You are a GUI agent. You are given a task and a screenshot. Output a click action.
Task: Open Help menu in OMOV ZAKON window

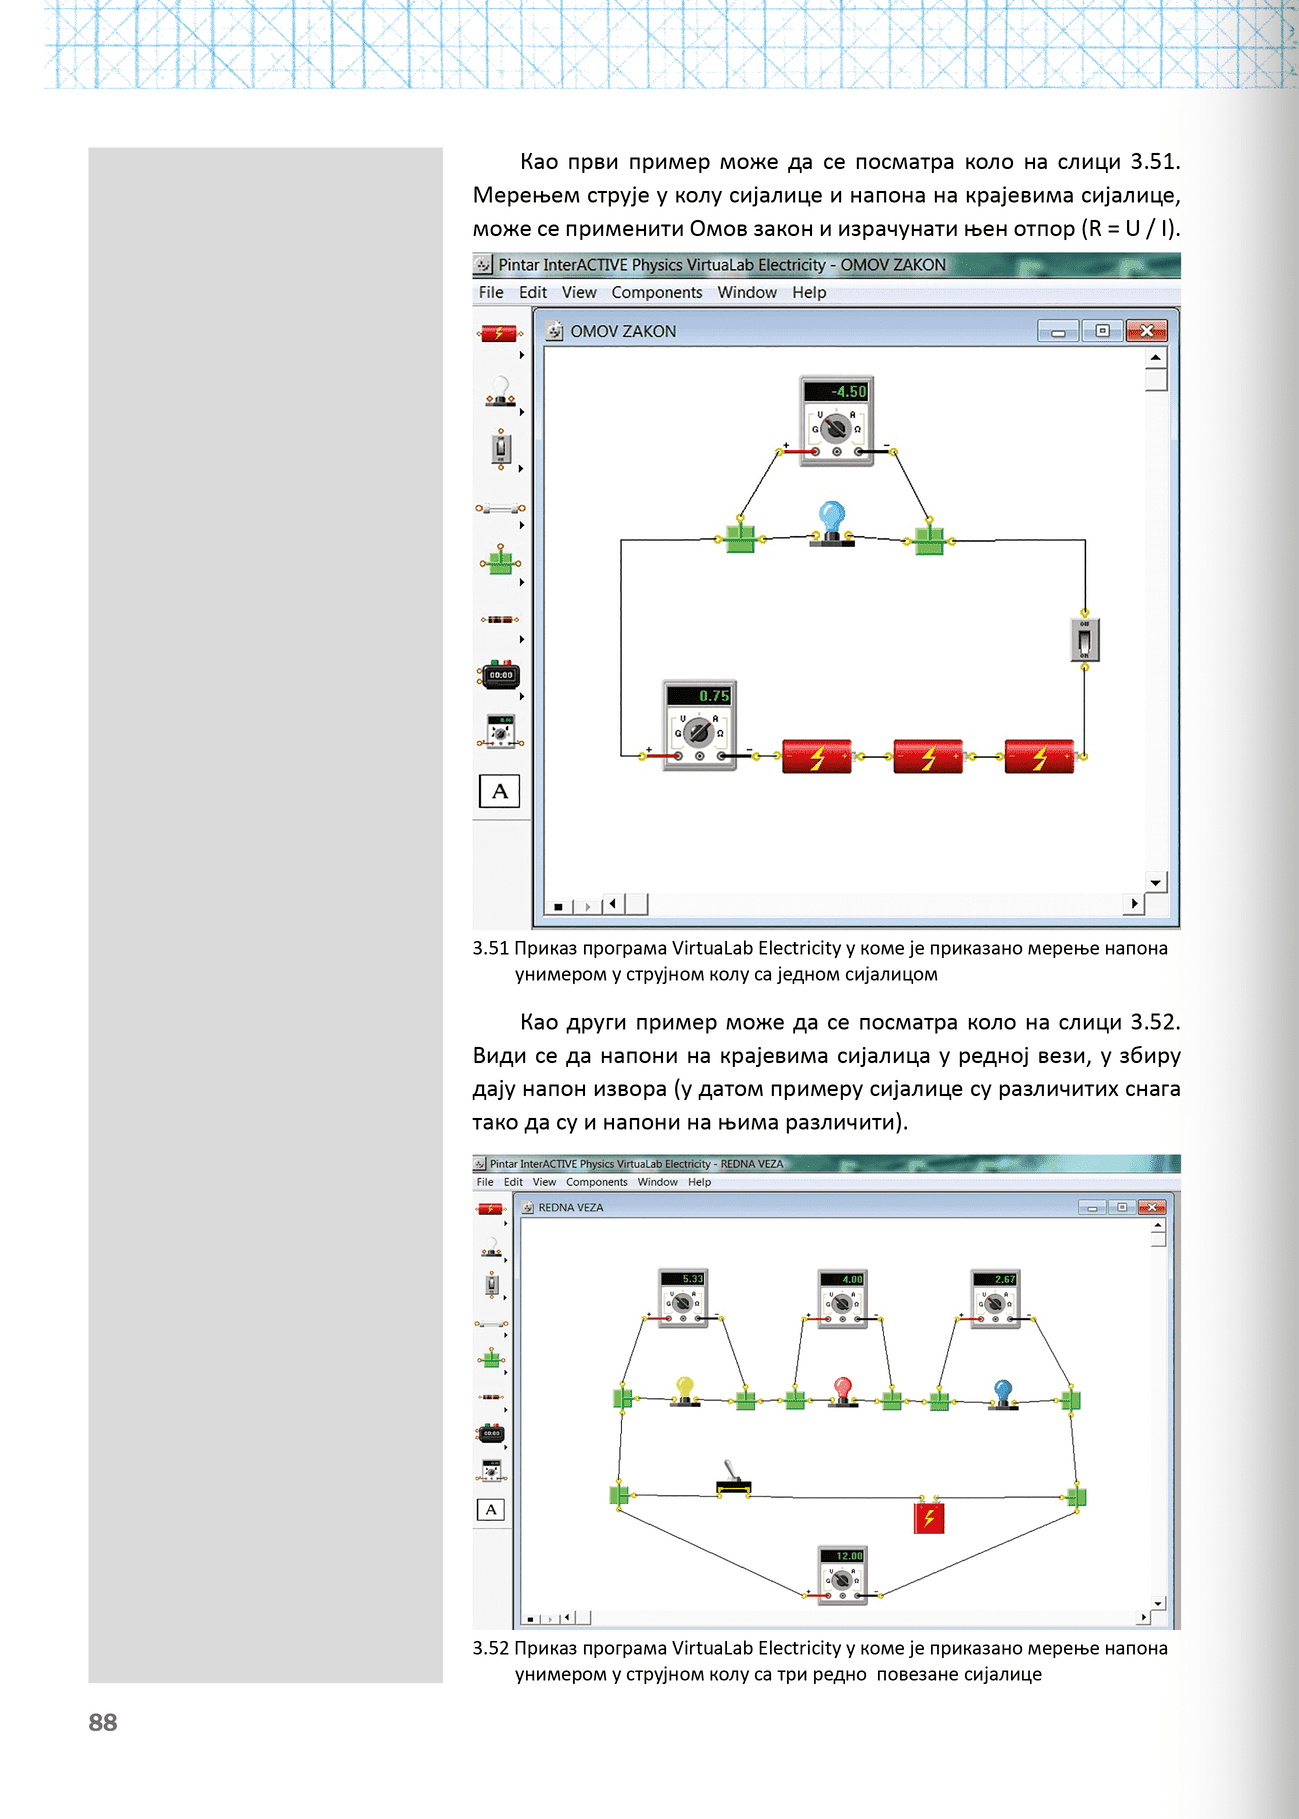809,293
